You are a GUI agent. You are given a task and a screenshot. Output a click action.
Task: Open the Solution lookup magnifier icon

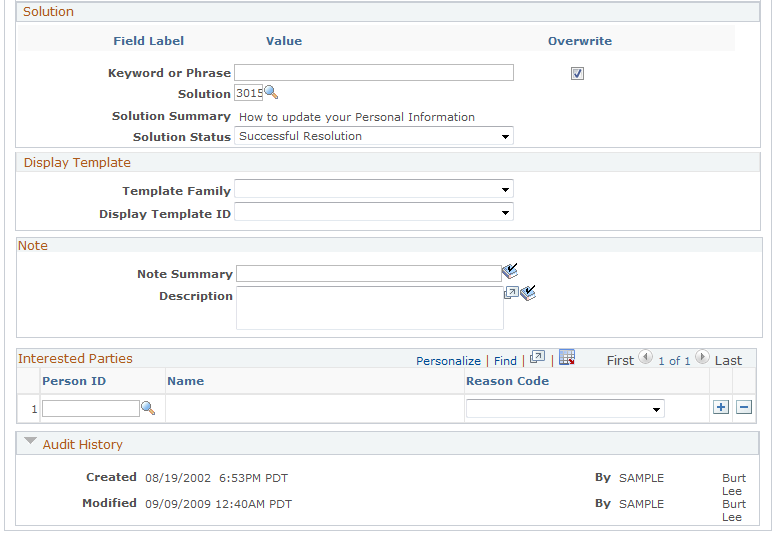[271, 92]
